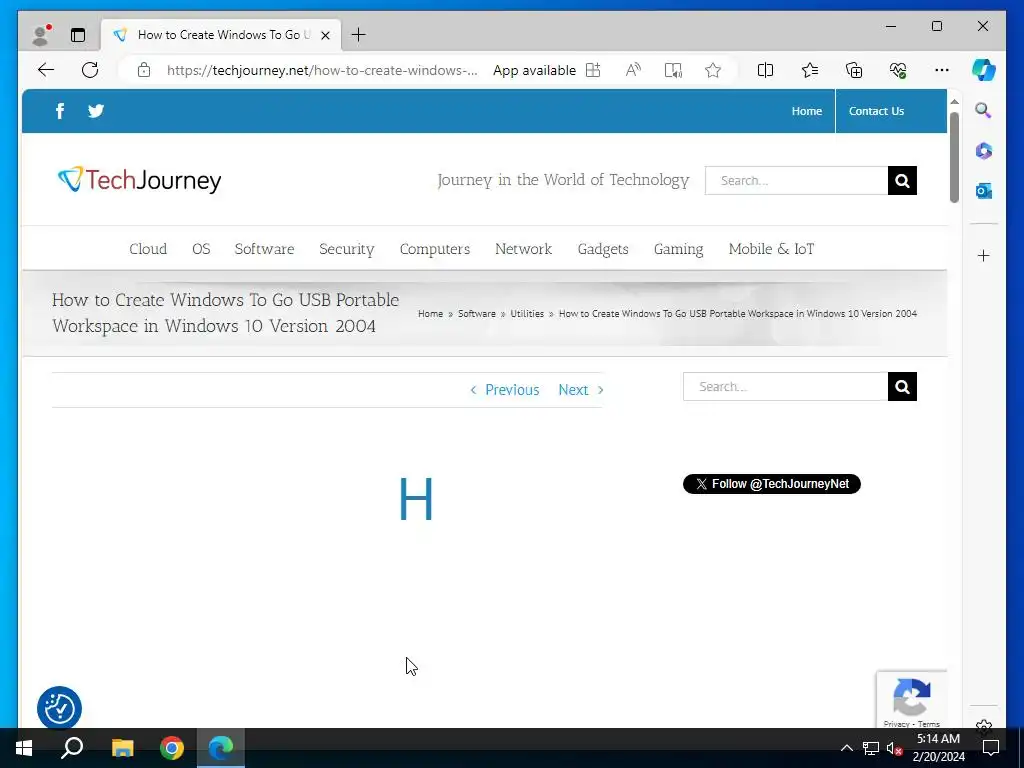Open Browser essentials heart icon

898,70
